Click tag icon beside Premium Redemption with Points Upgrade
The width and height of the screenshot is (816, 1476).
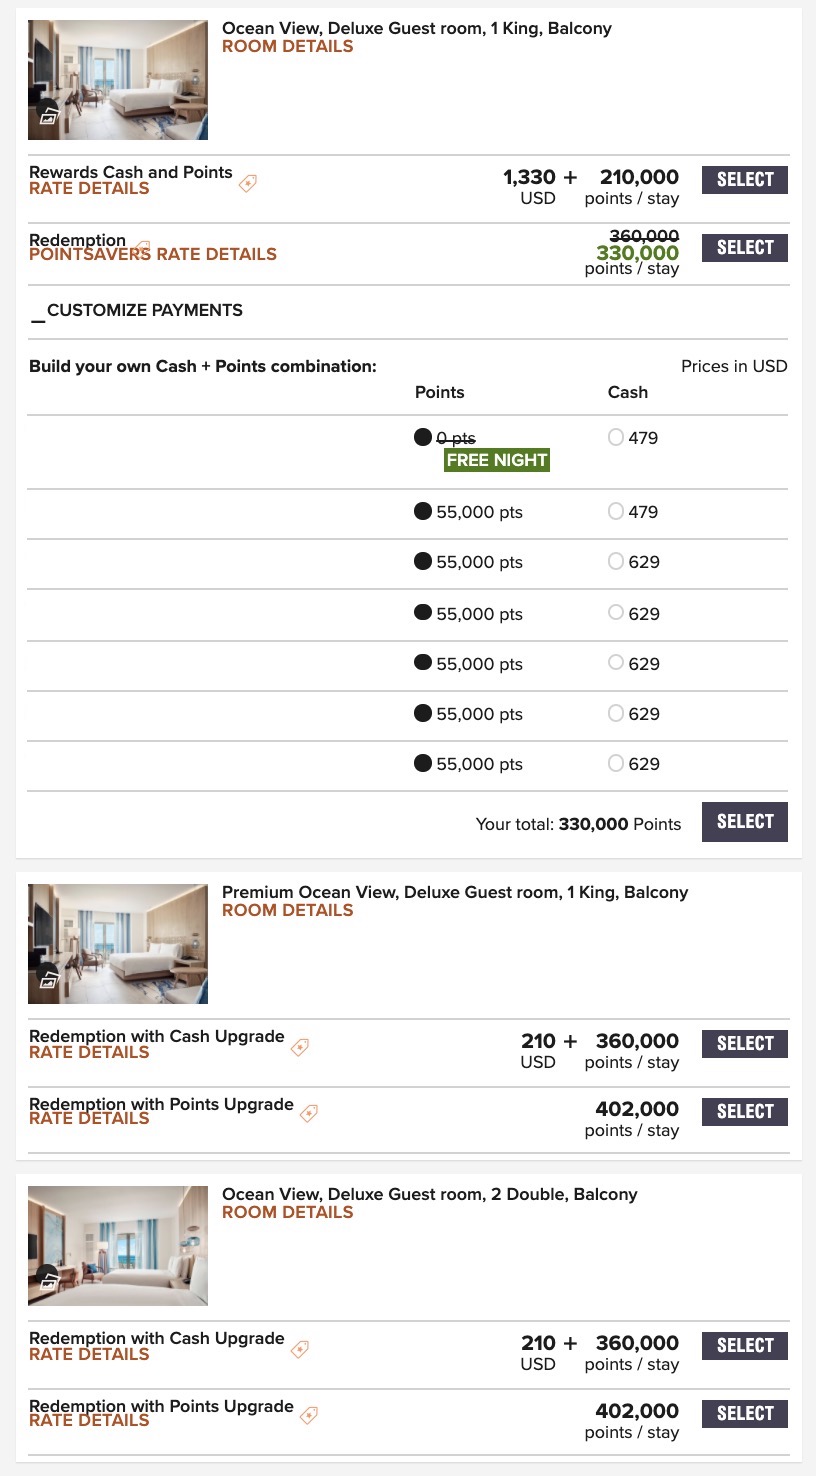point(309,1113)
